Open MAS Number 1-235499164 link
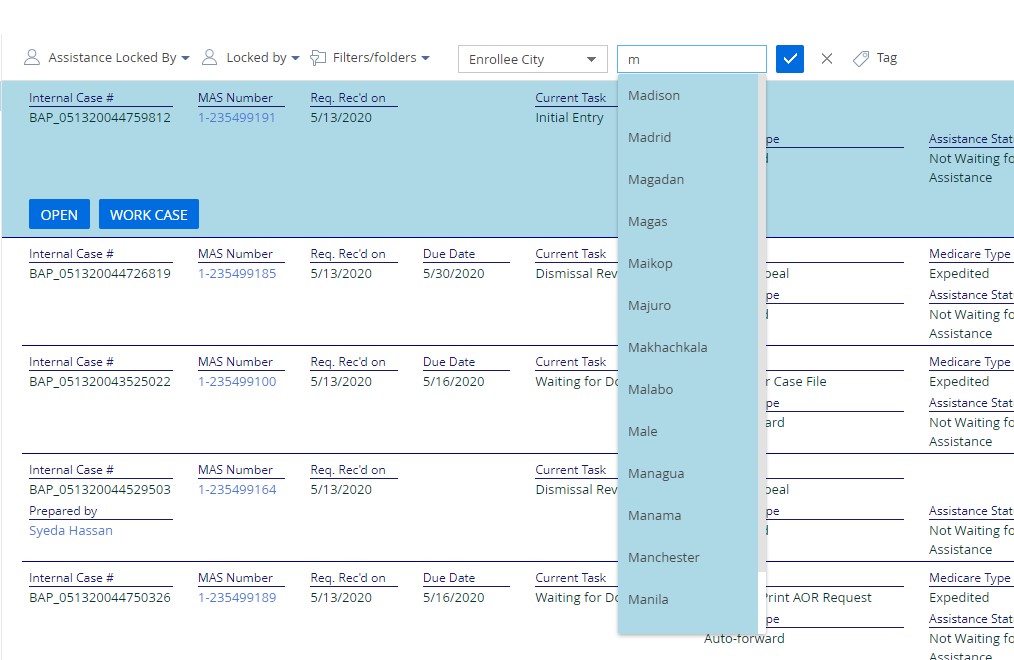The width and height of the screenshot is (1014, 660). tap(237, 489)
